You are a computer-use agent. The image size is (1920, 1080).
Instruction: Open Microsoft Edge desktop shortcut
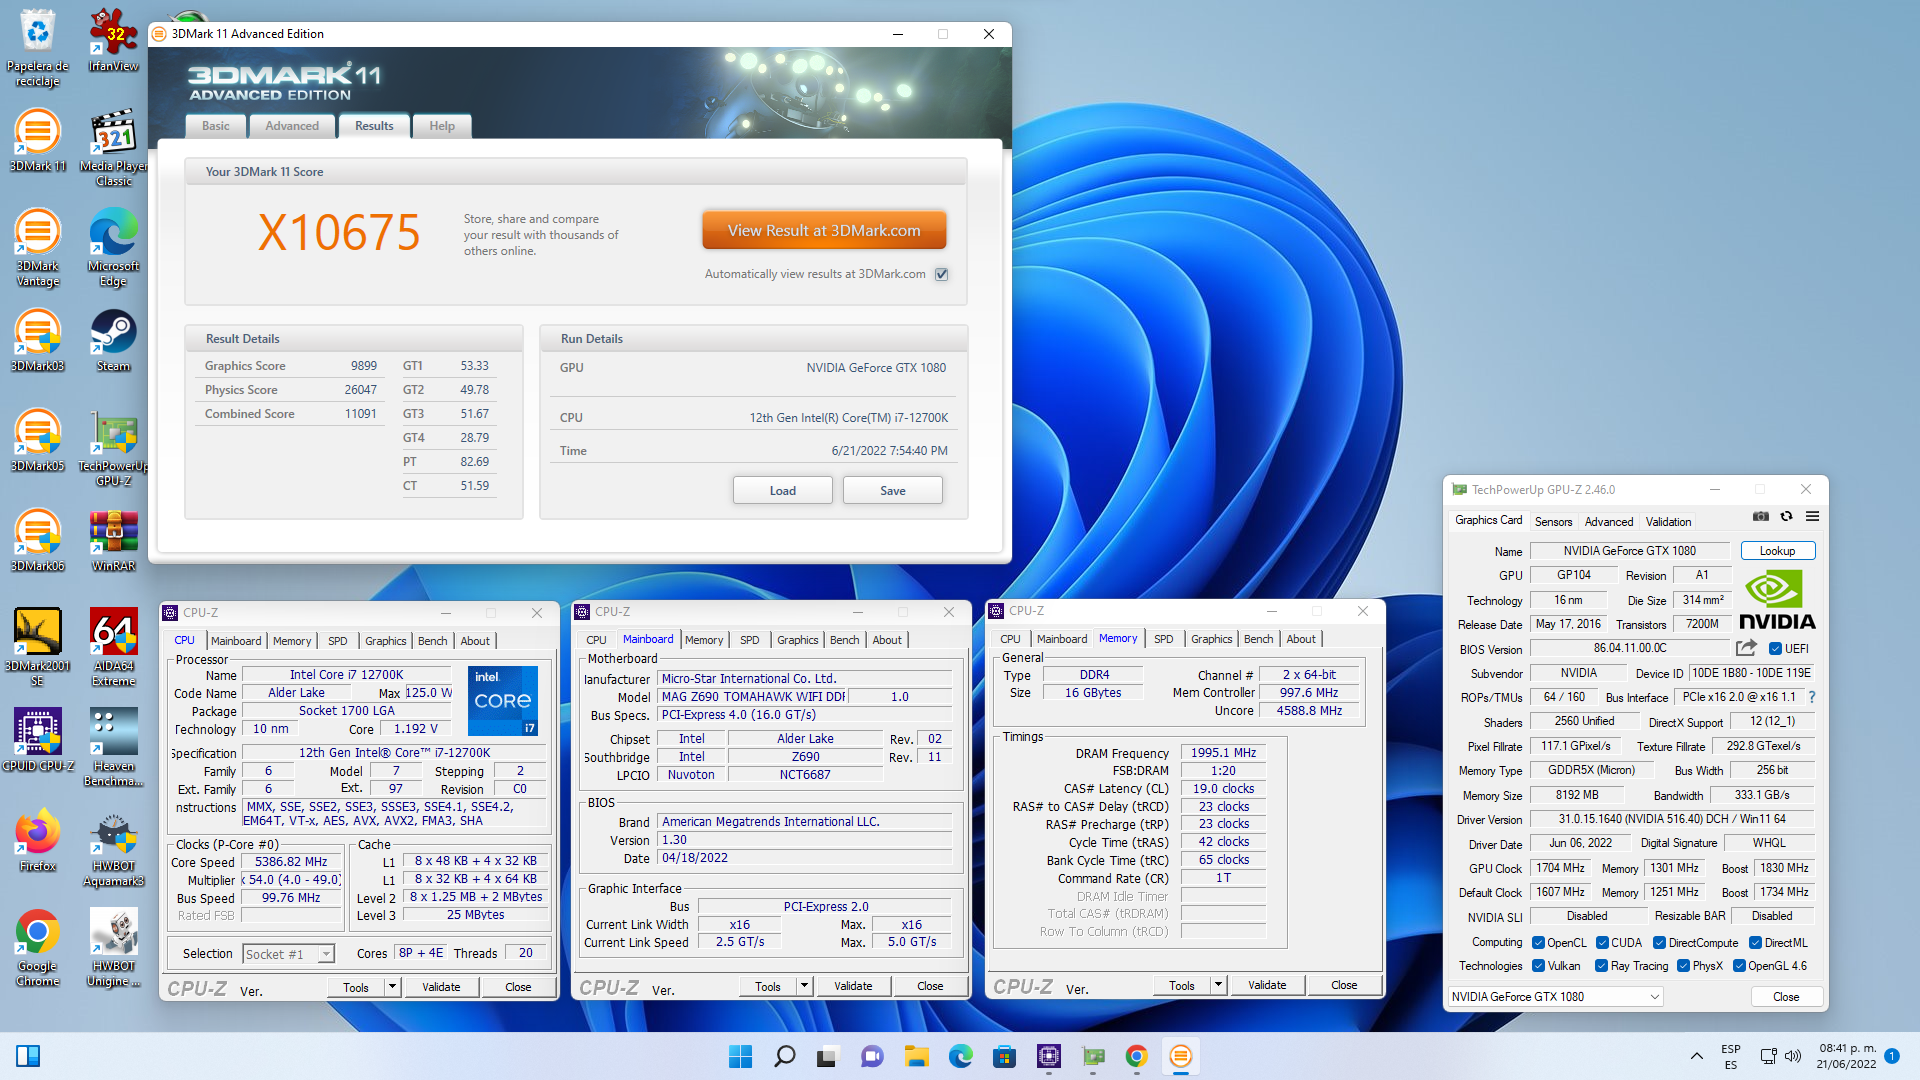[113, 247]
